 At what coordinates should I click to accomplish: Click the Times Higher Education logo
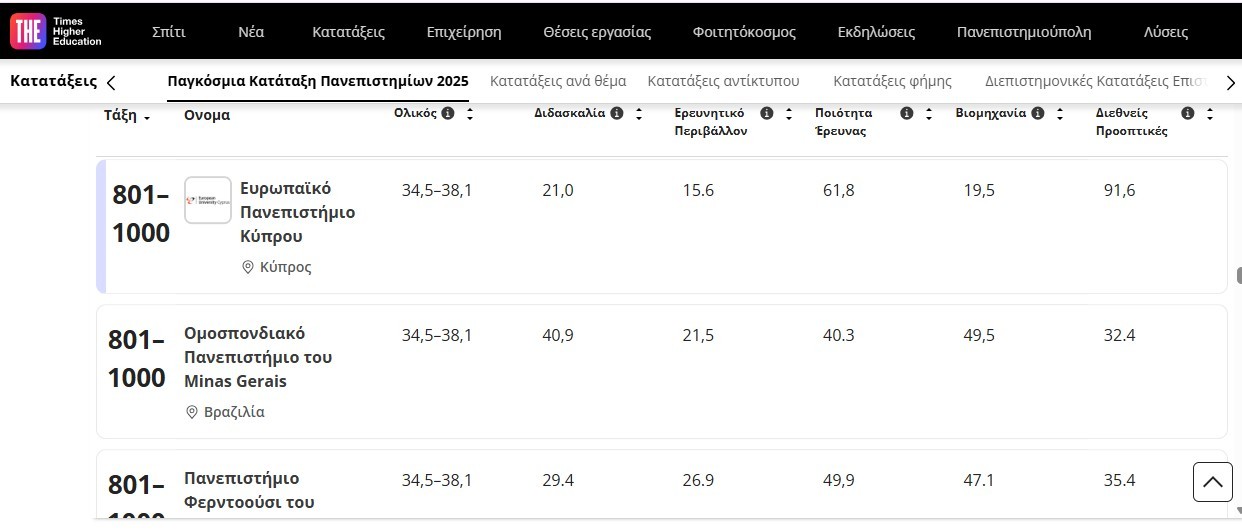pyautogui.click(x=56, y=31)
